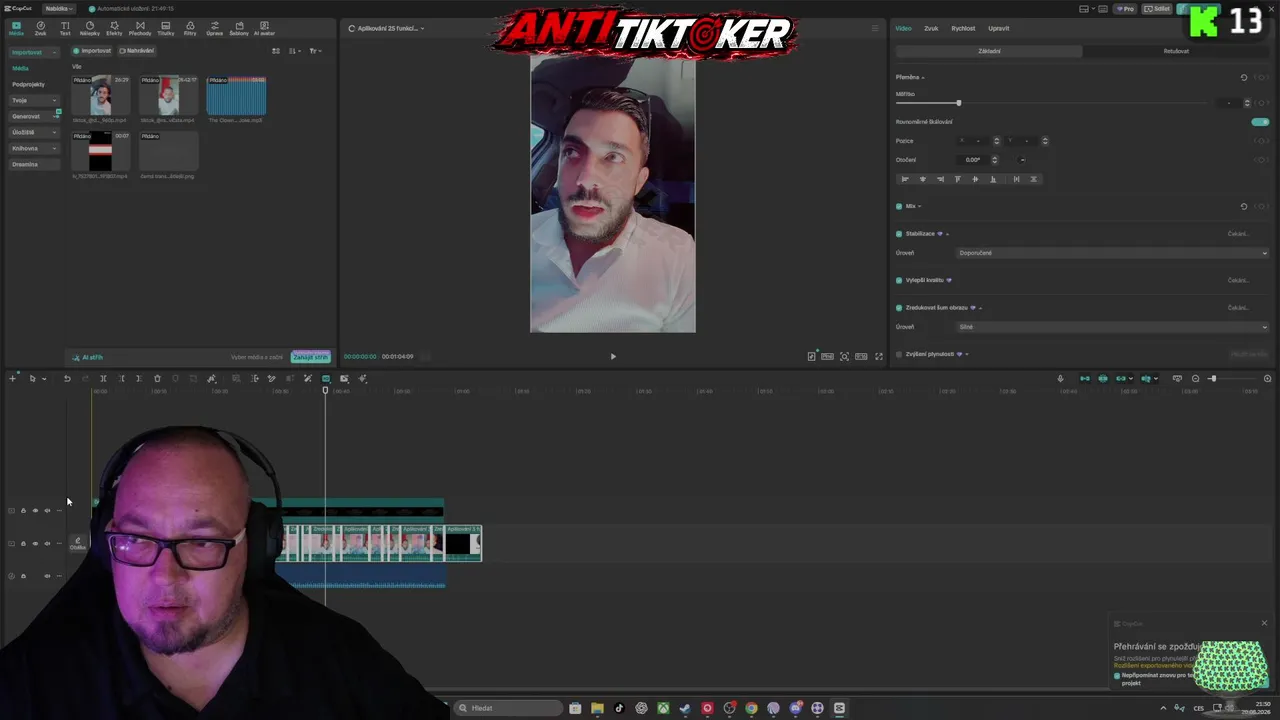
Task: Click the Pro upgrade button
Action: [x=1126, y=9]
